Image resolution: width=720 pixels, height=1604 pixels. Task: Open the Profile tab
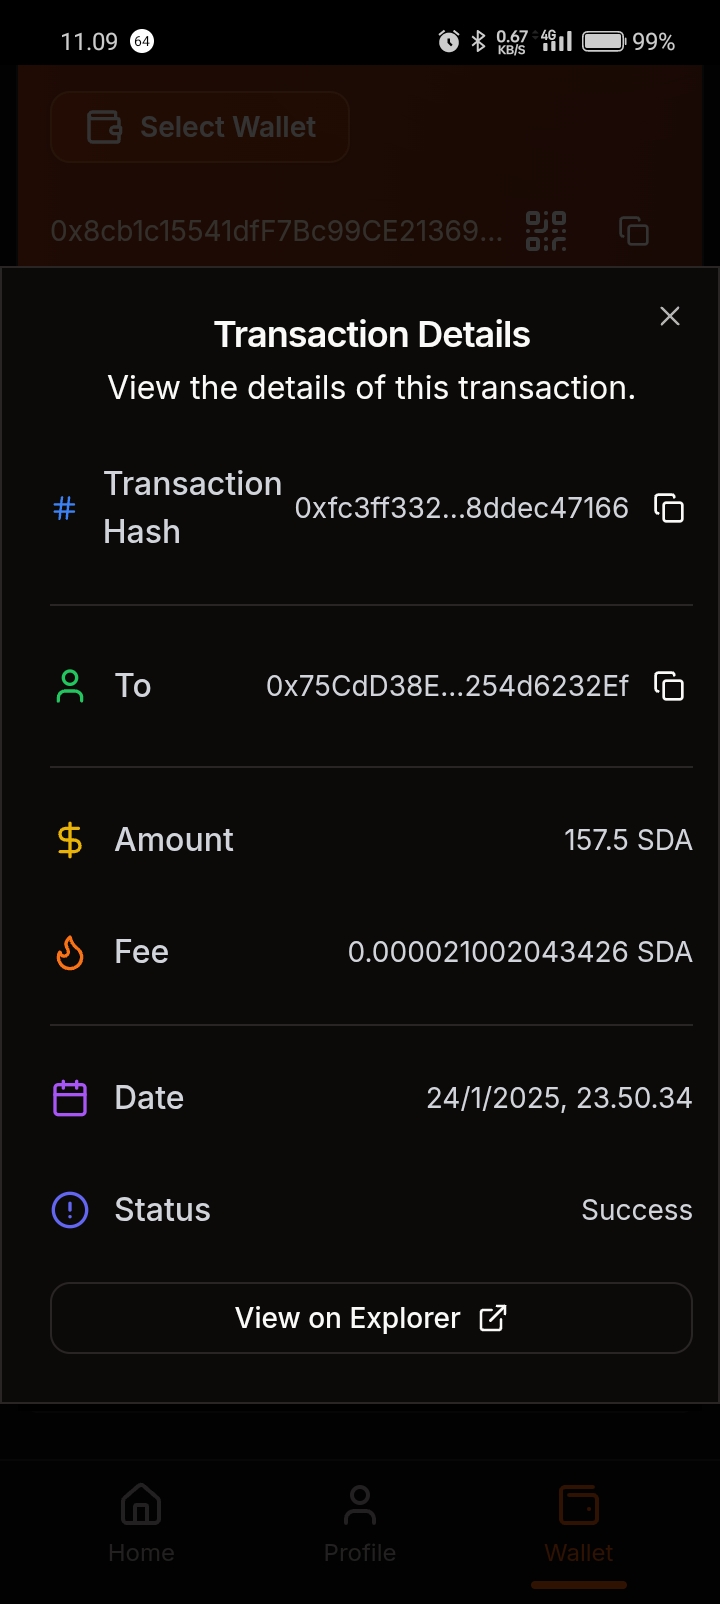(360, 1522)
